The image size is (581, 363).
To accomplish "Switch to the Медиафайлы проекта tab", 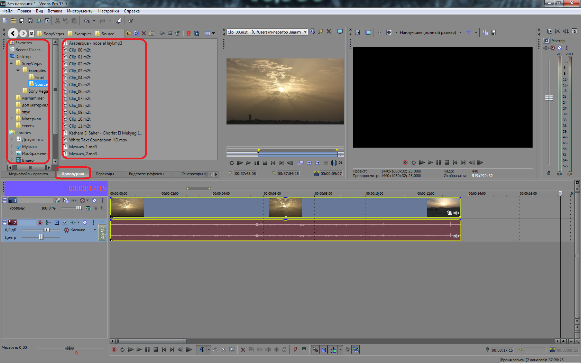I will click(28, 174).
